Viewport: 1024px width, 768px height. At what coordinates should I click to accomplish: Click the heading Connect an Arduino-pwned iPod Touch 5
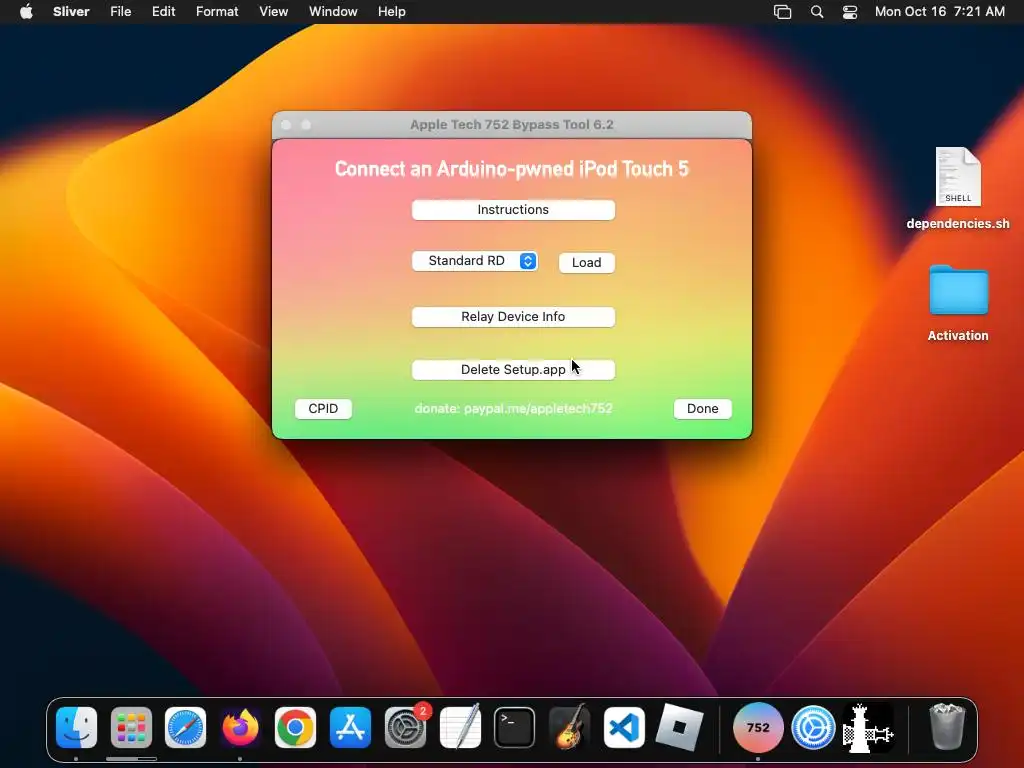coord(512,169)
